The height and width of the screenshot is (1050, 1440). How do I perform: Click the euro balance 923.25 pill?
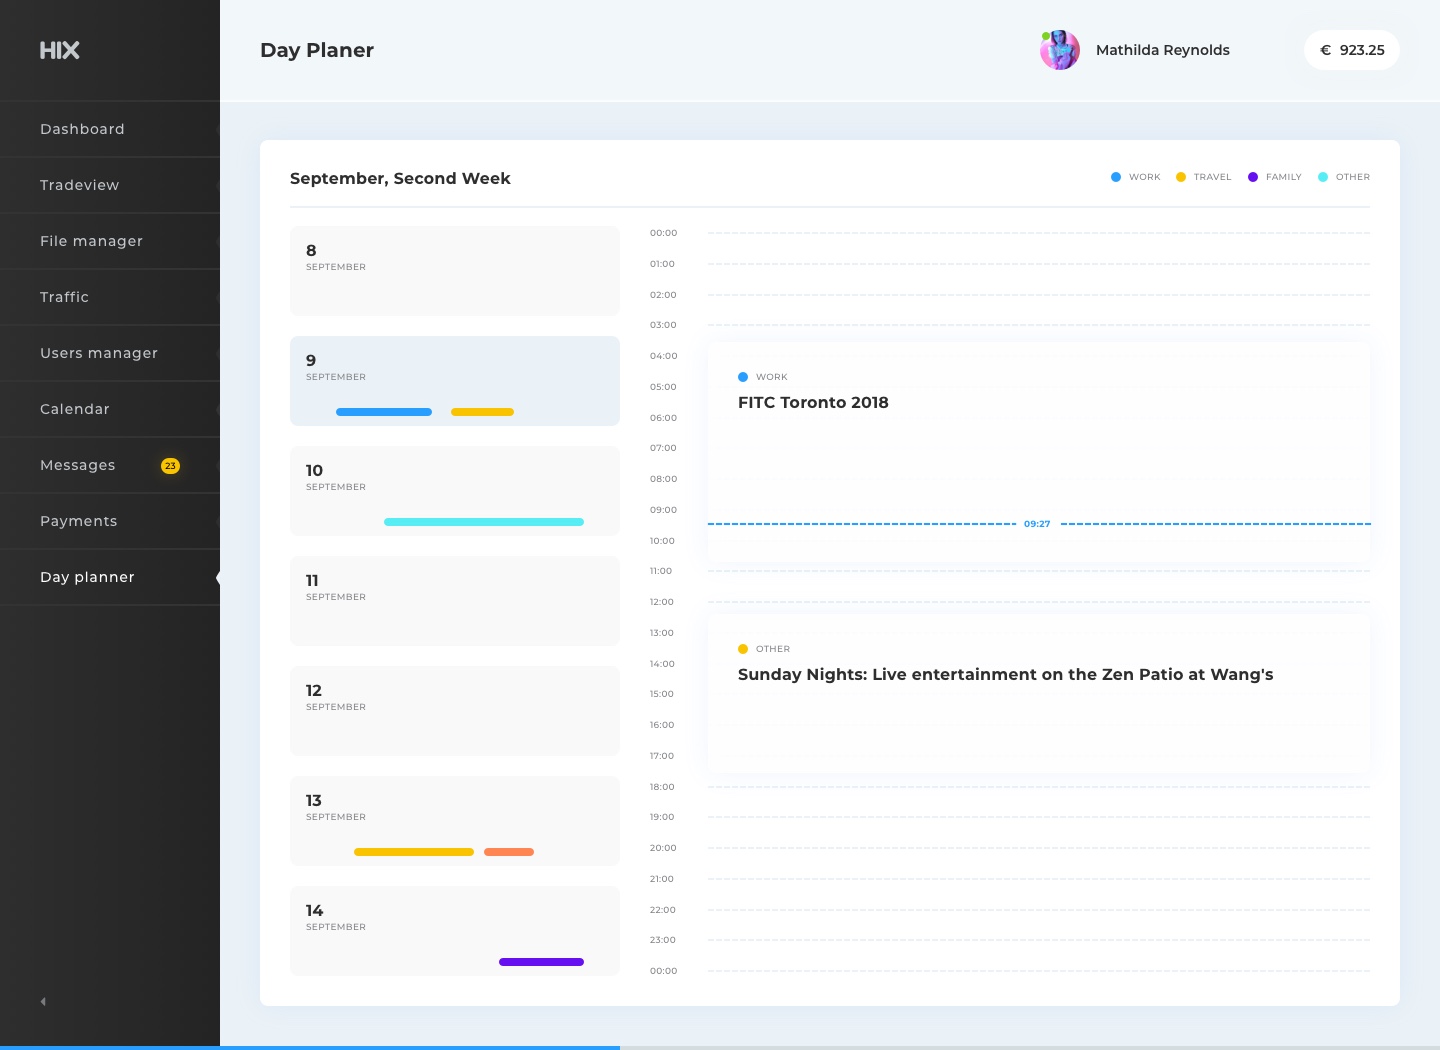point(1351,50)
